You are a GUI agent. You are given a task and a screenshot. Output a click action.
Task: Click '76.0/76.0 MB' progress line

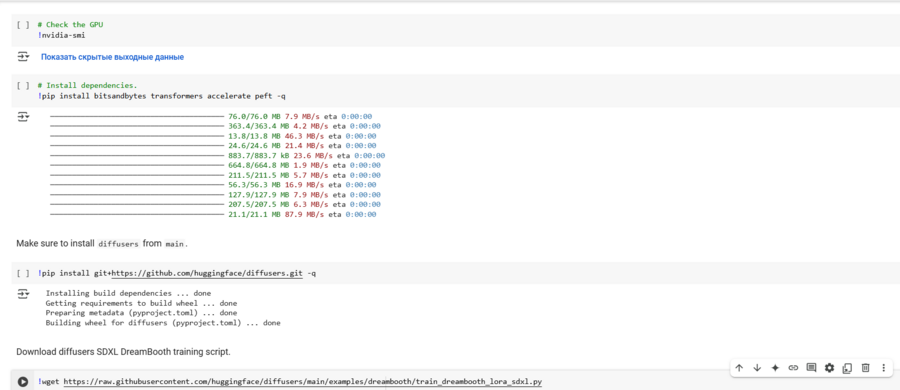211,116
